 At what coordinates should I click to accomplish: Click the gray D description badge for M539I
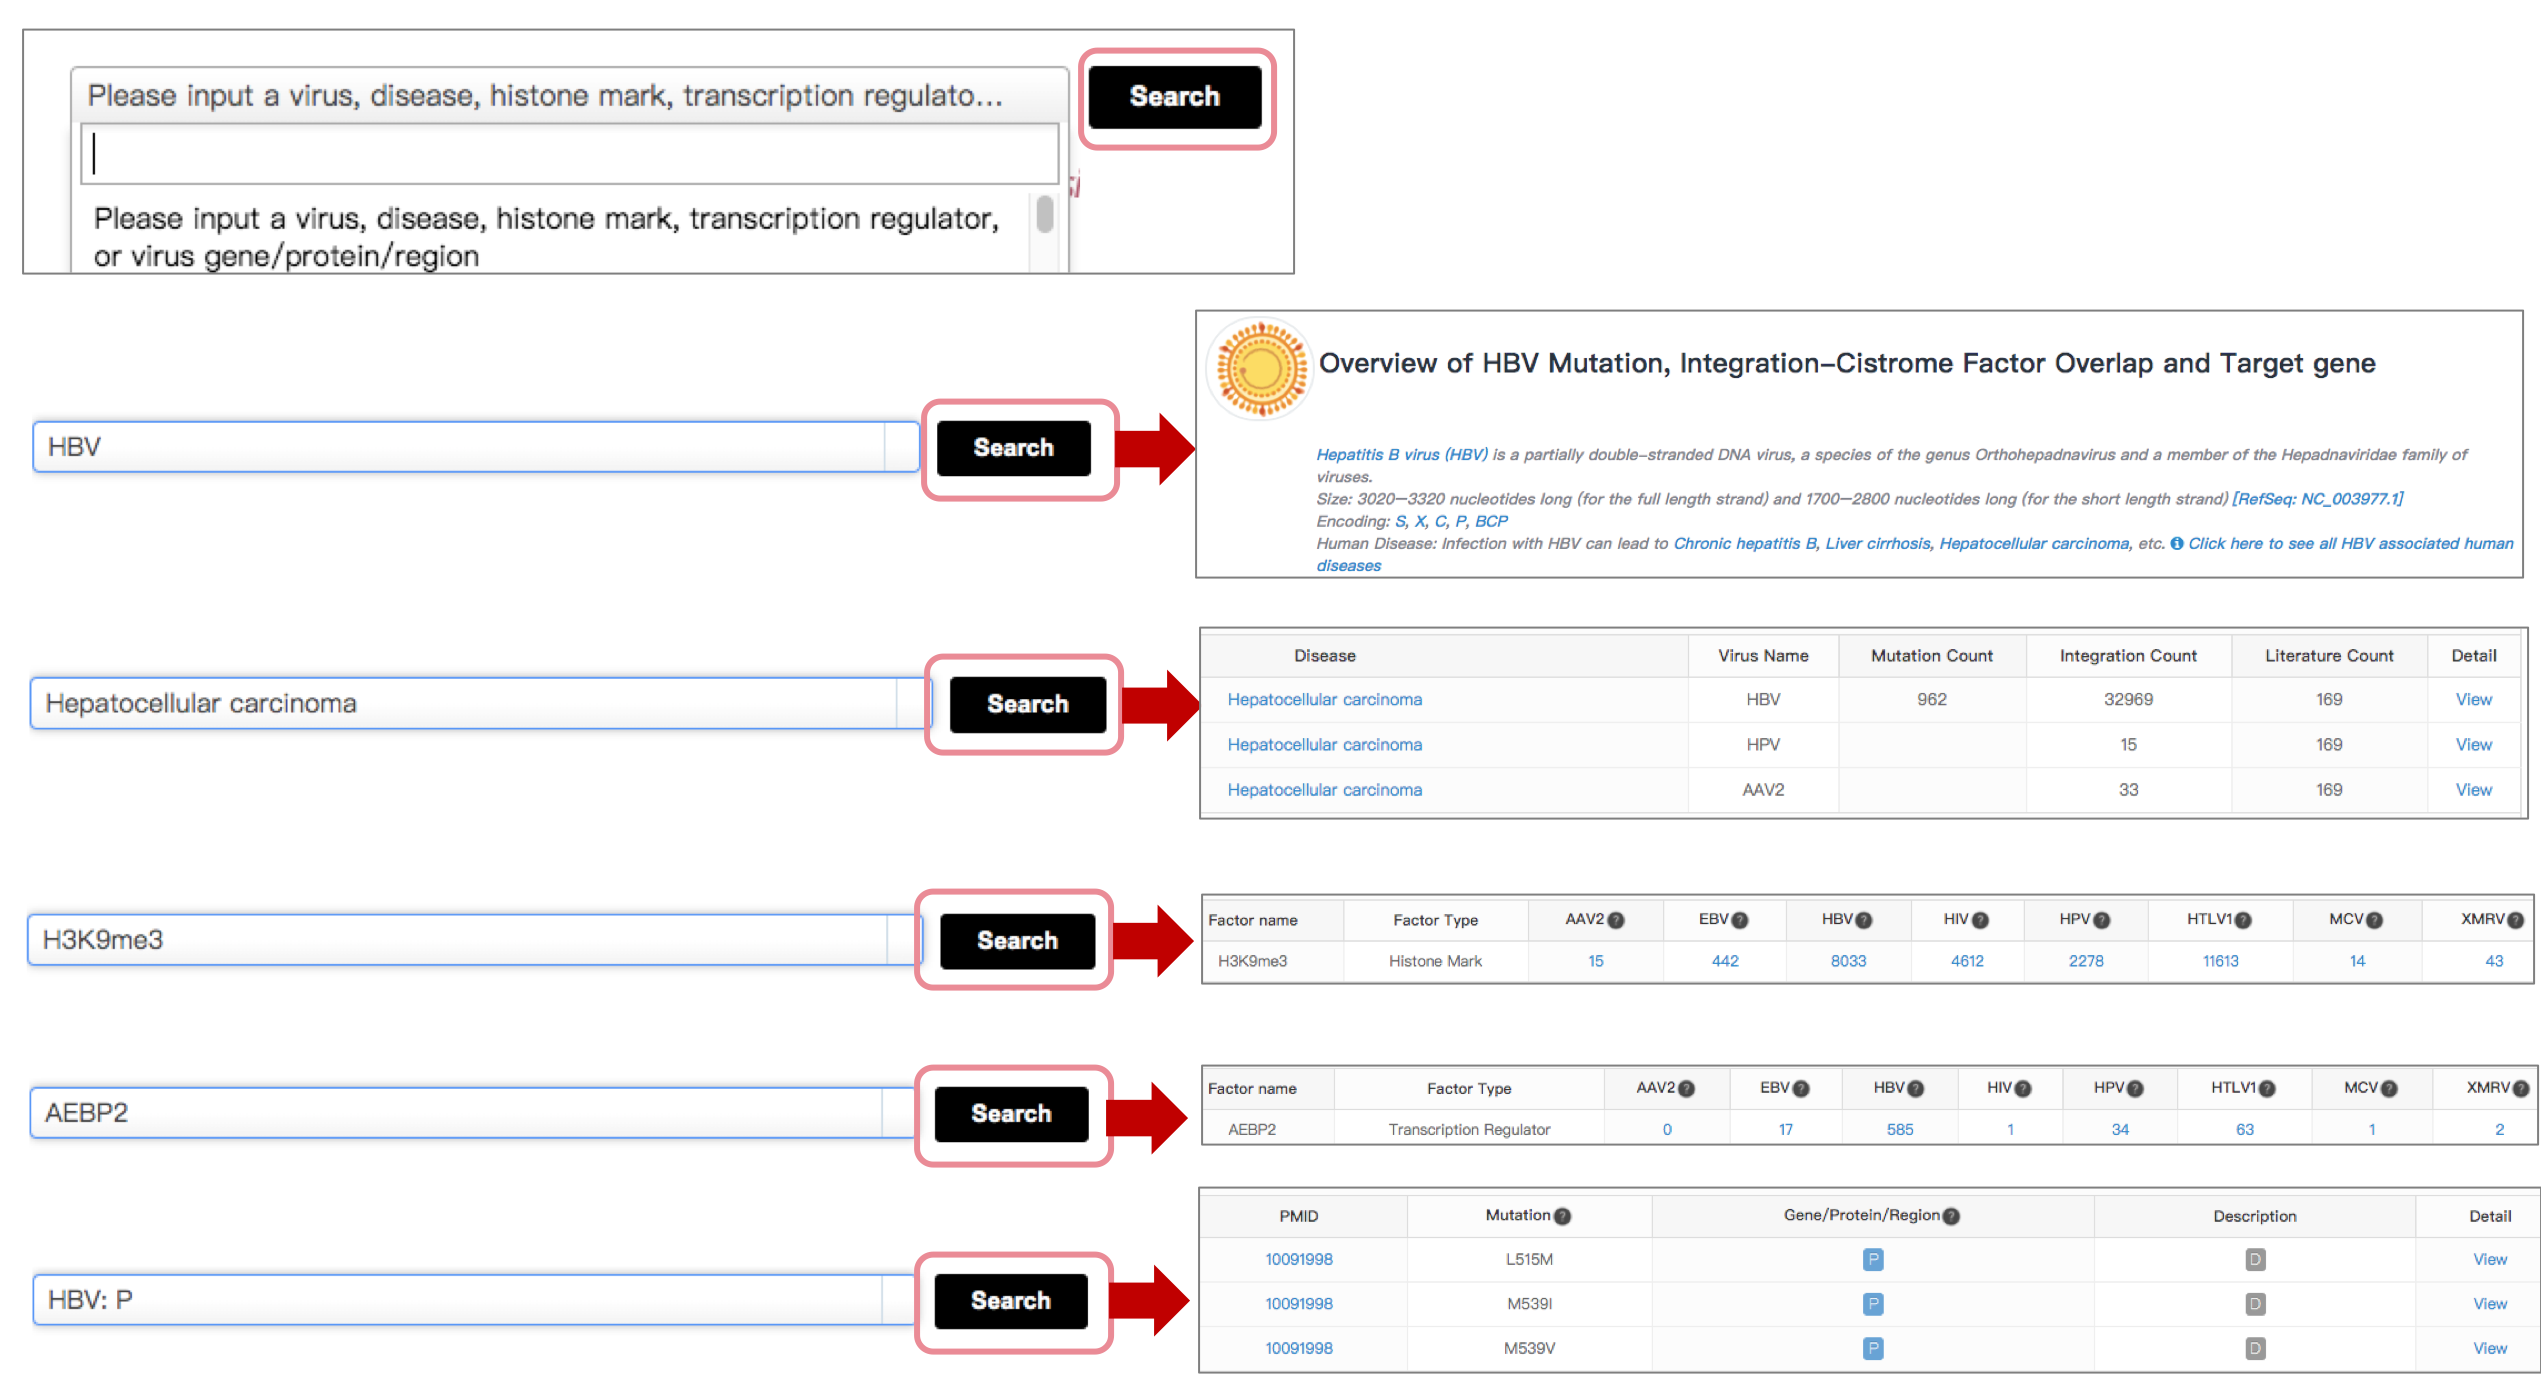[x=2254, y=1304]
